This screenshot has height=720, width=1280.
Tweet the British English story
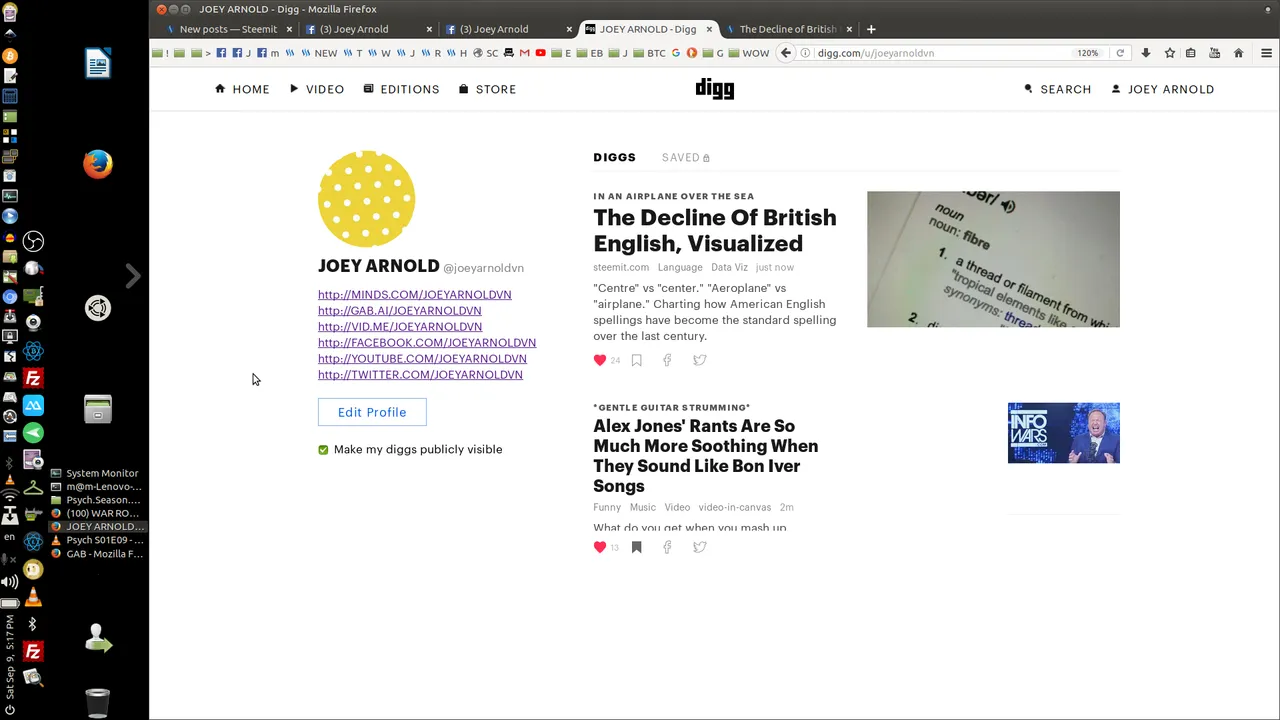tap(700, 360)
